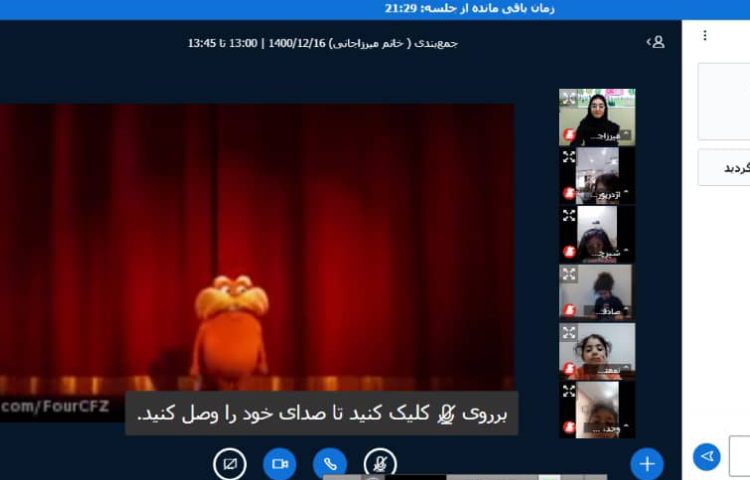Focus the chat message input field

tap(739, 456)
